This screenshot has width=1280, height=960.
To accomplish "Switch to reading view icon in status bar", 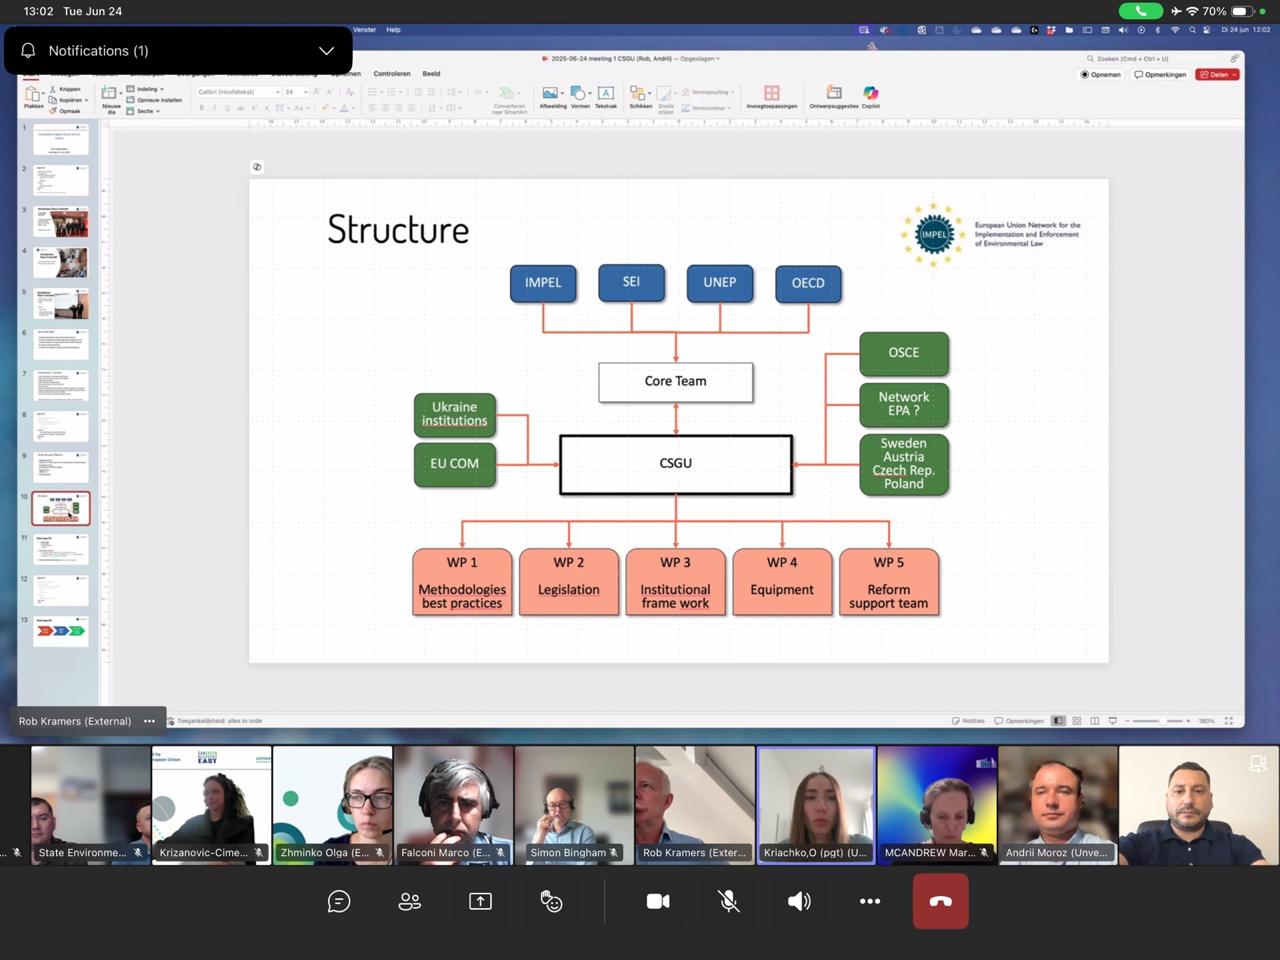I will pyautogui.click(x=1095, y=721).
